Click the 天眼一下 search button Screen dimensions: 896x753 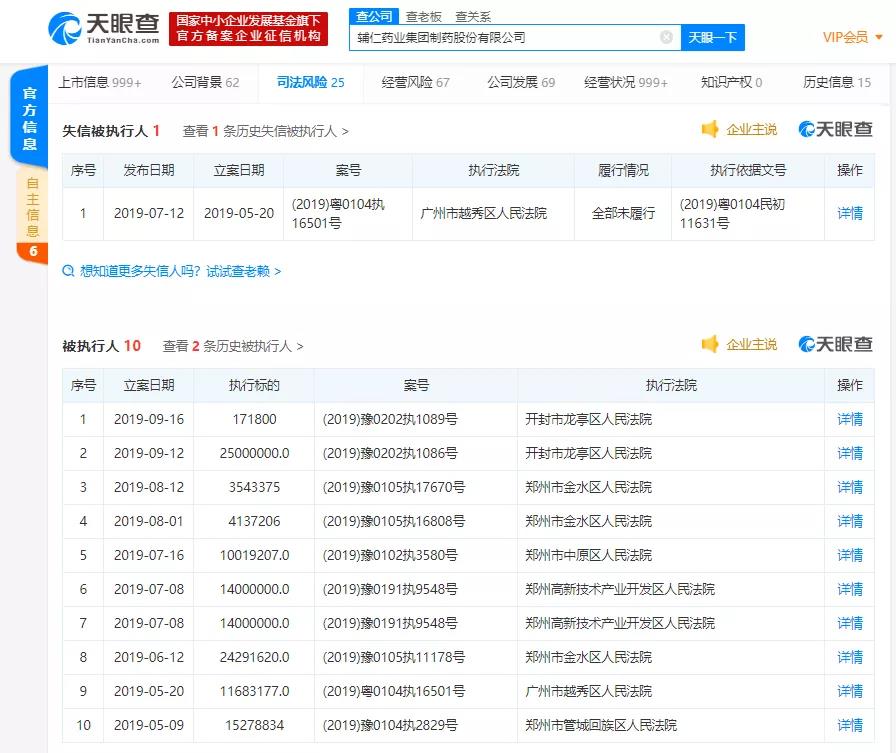coord(712,36)
